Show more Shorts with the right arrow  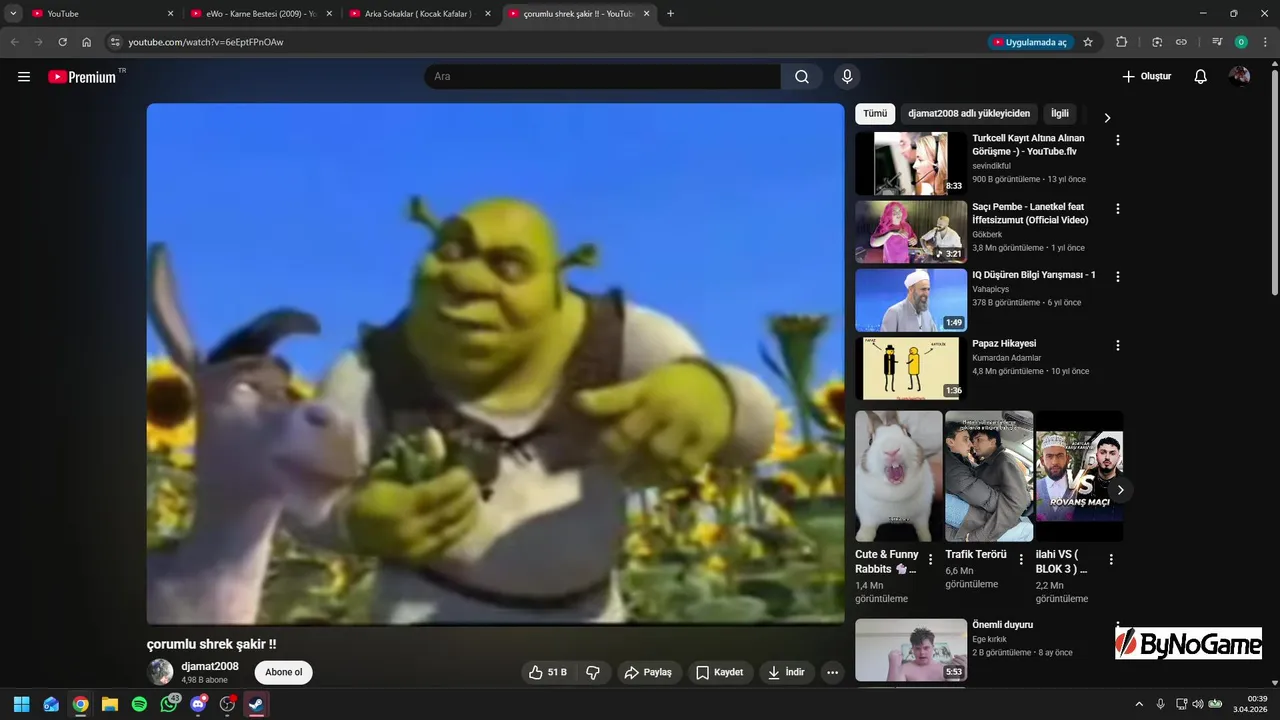tap(1121, 490)
